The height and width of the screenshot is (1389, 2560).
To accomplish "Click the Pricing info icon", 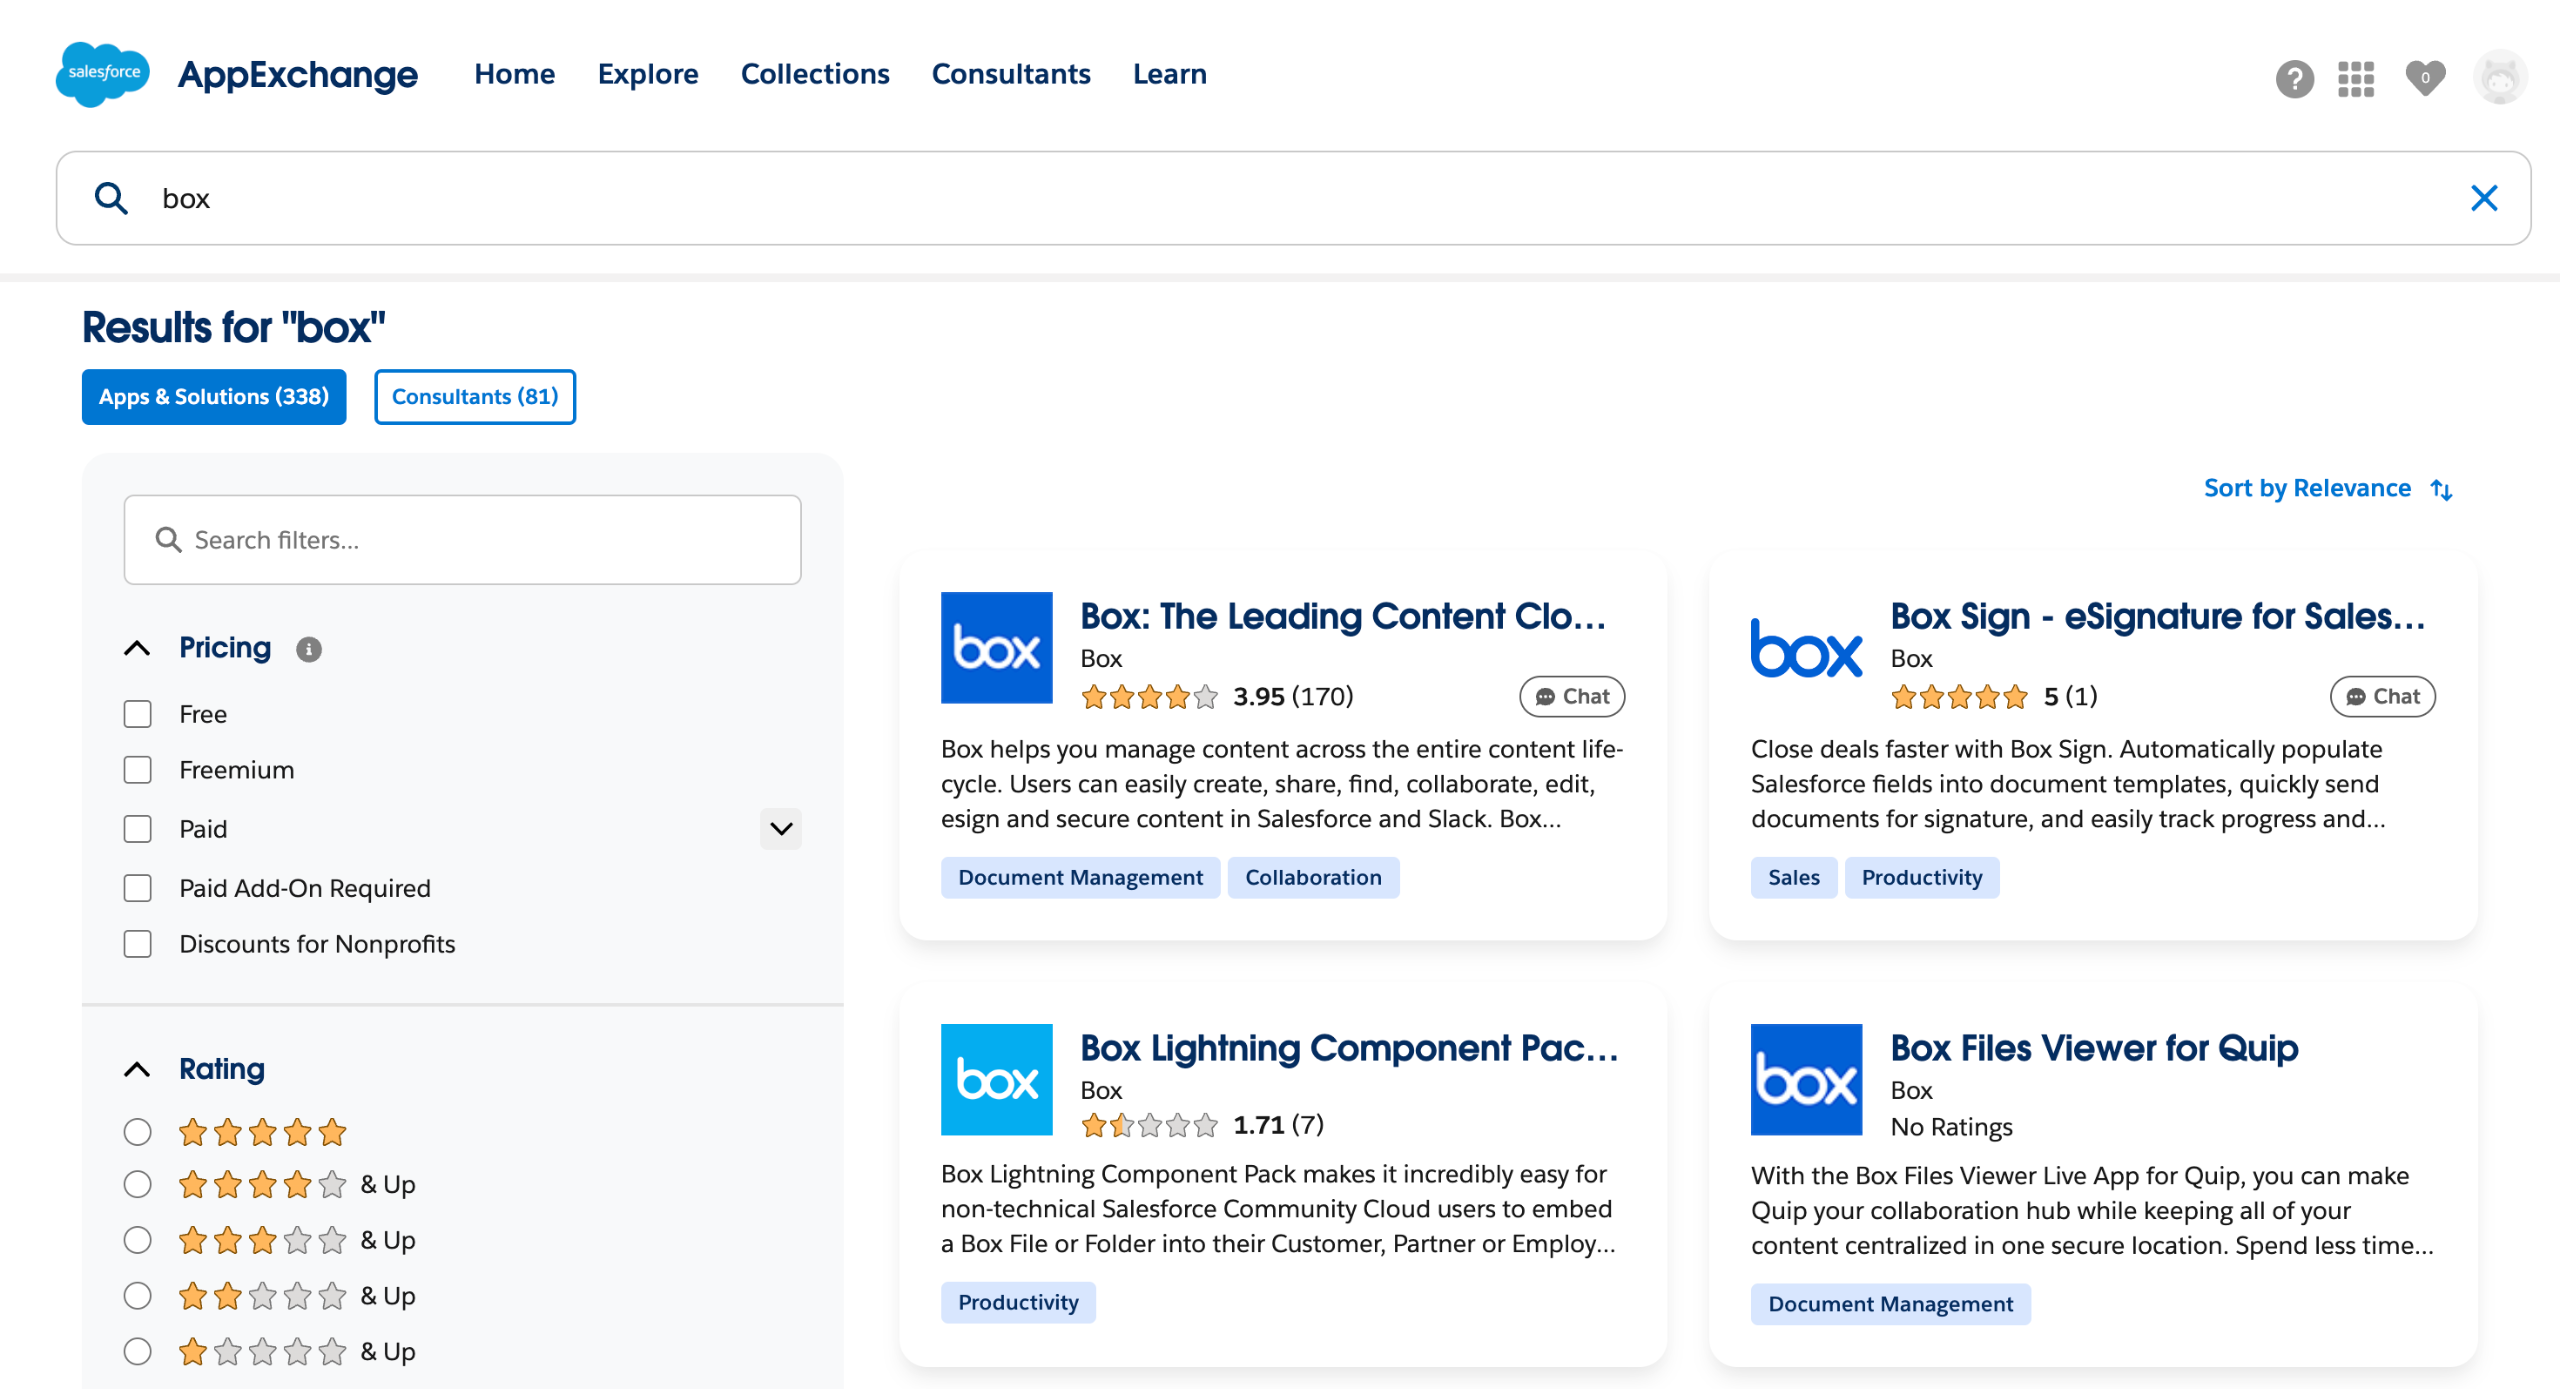I will pos(309,649).
